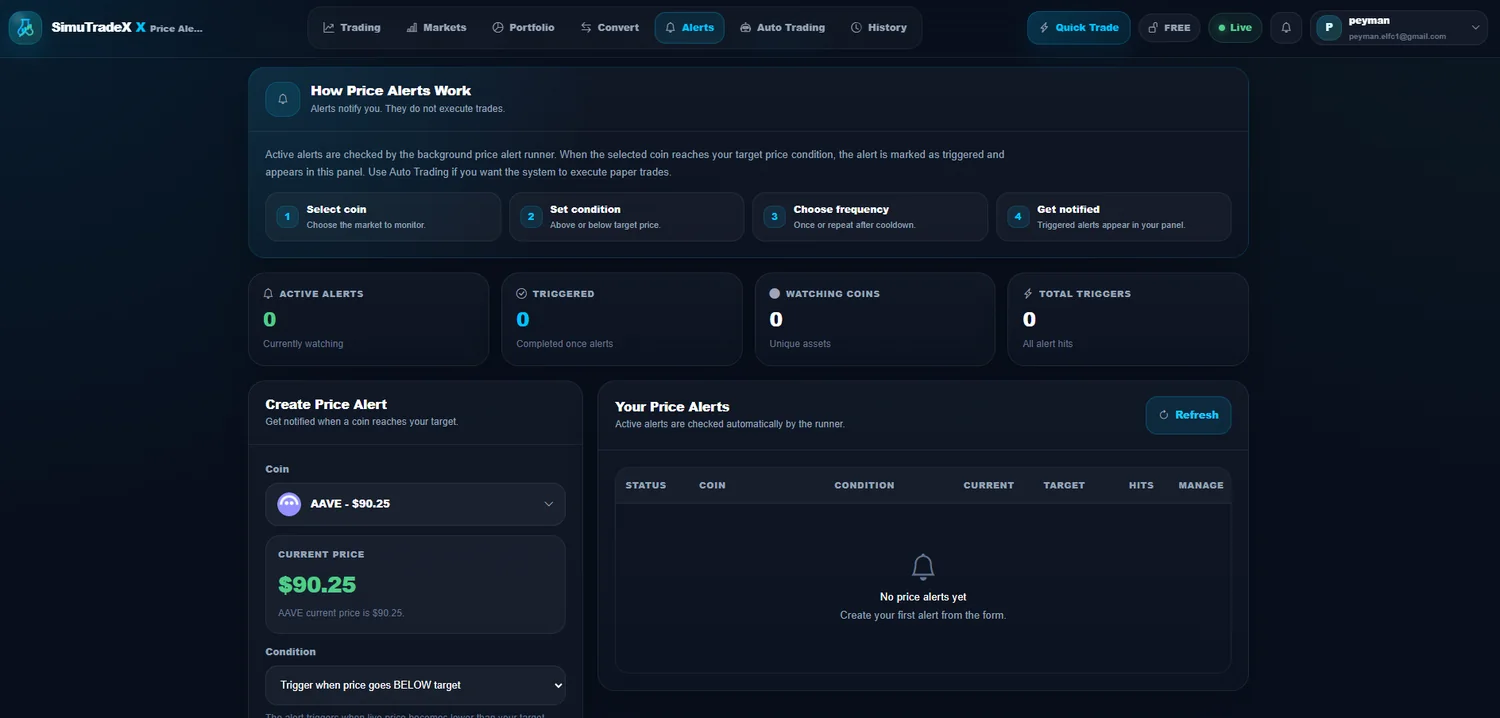Viewport: 1500px width, 718px height.
Task: Click the Get notified step card
Action: coord(1114,217)
